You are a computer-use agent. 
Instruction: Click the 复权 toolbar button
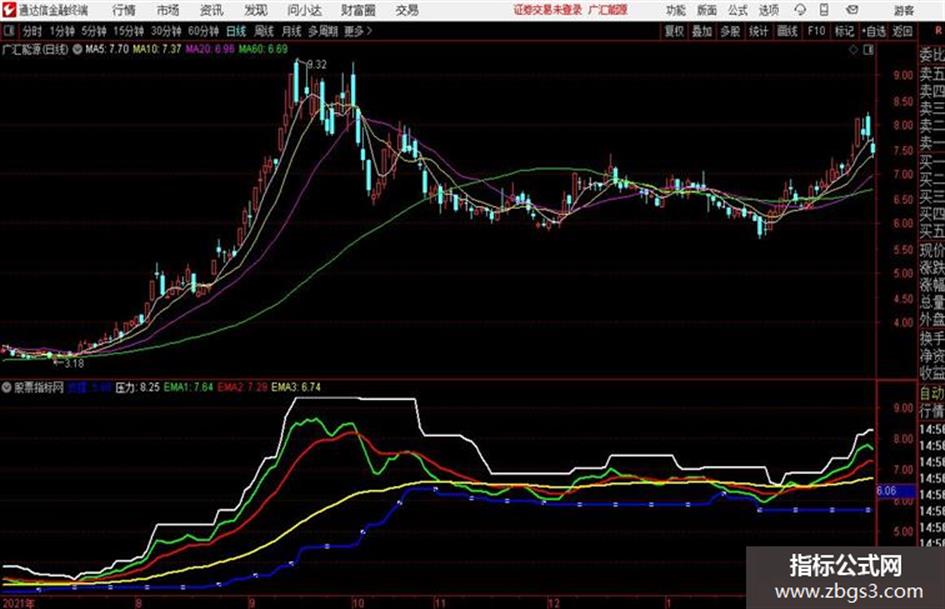coord(674,31)
